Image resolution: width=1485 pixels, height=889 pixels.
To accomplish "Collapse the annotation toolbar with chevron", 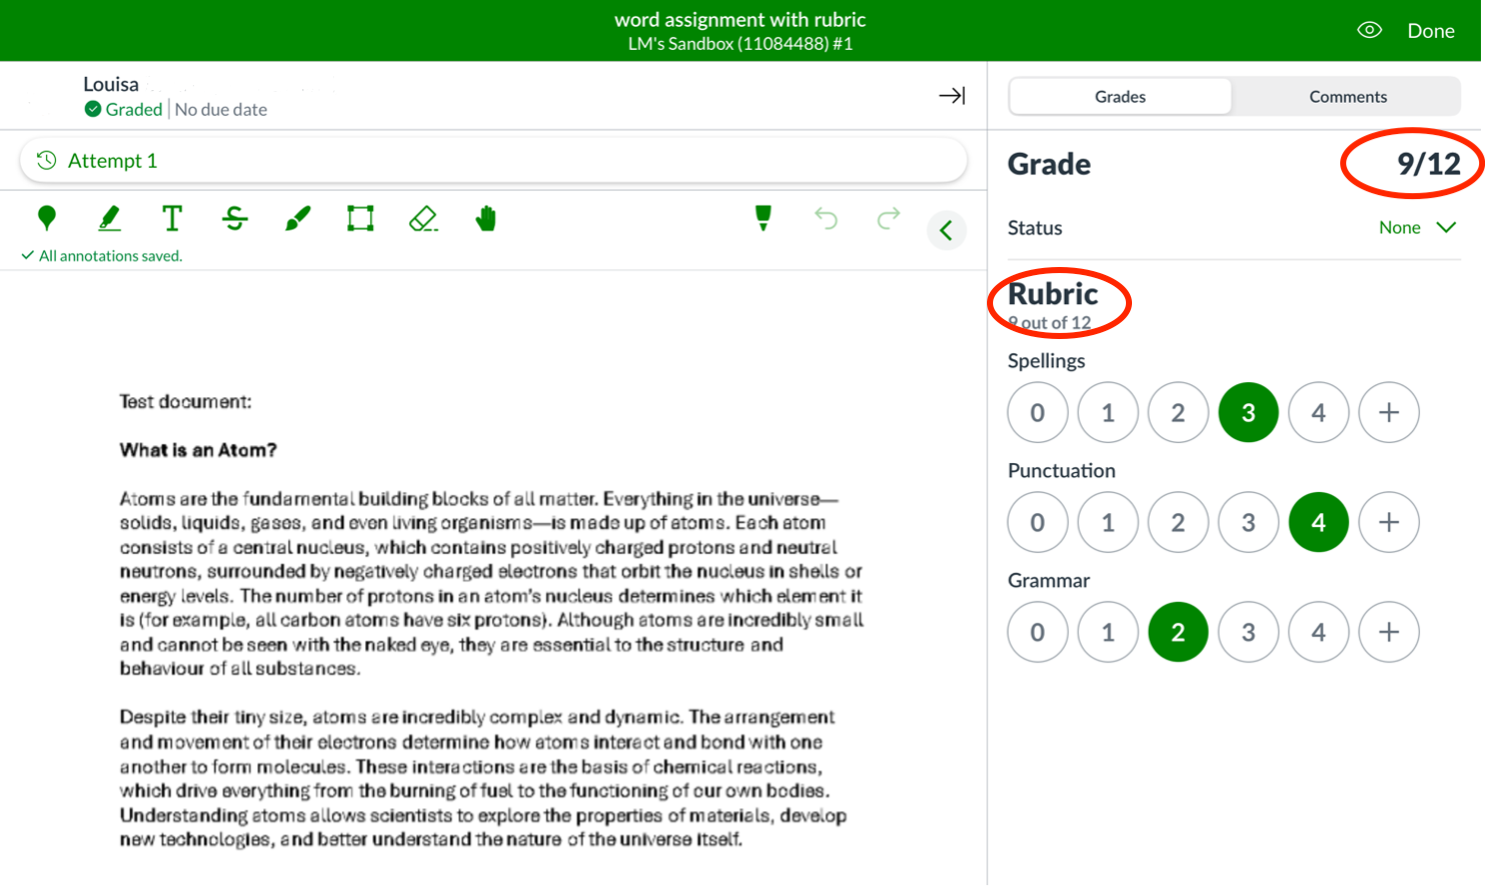I will point(946,231).
